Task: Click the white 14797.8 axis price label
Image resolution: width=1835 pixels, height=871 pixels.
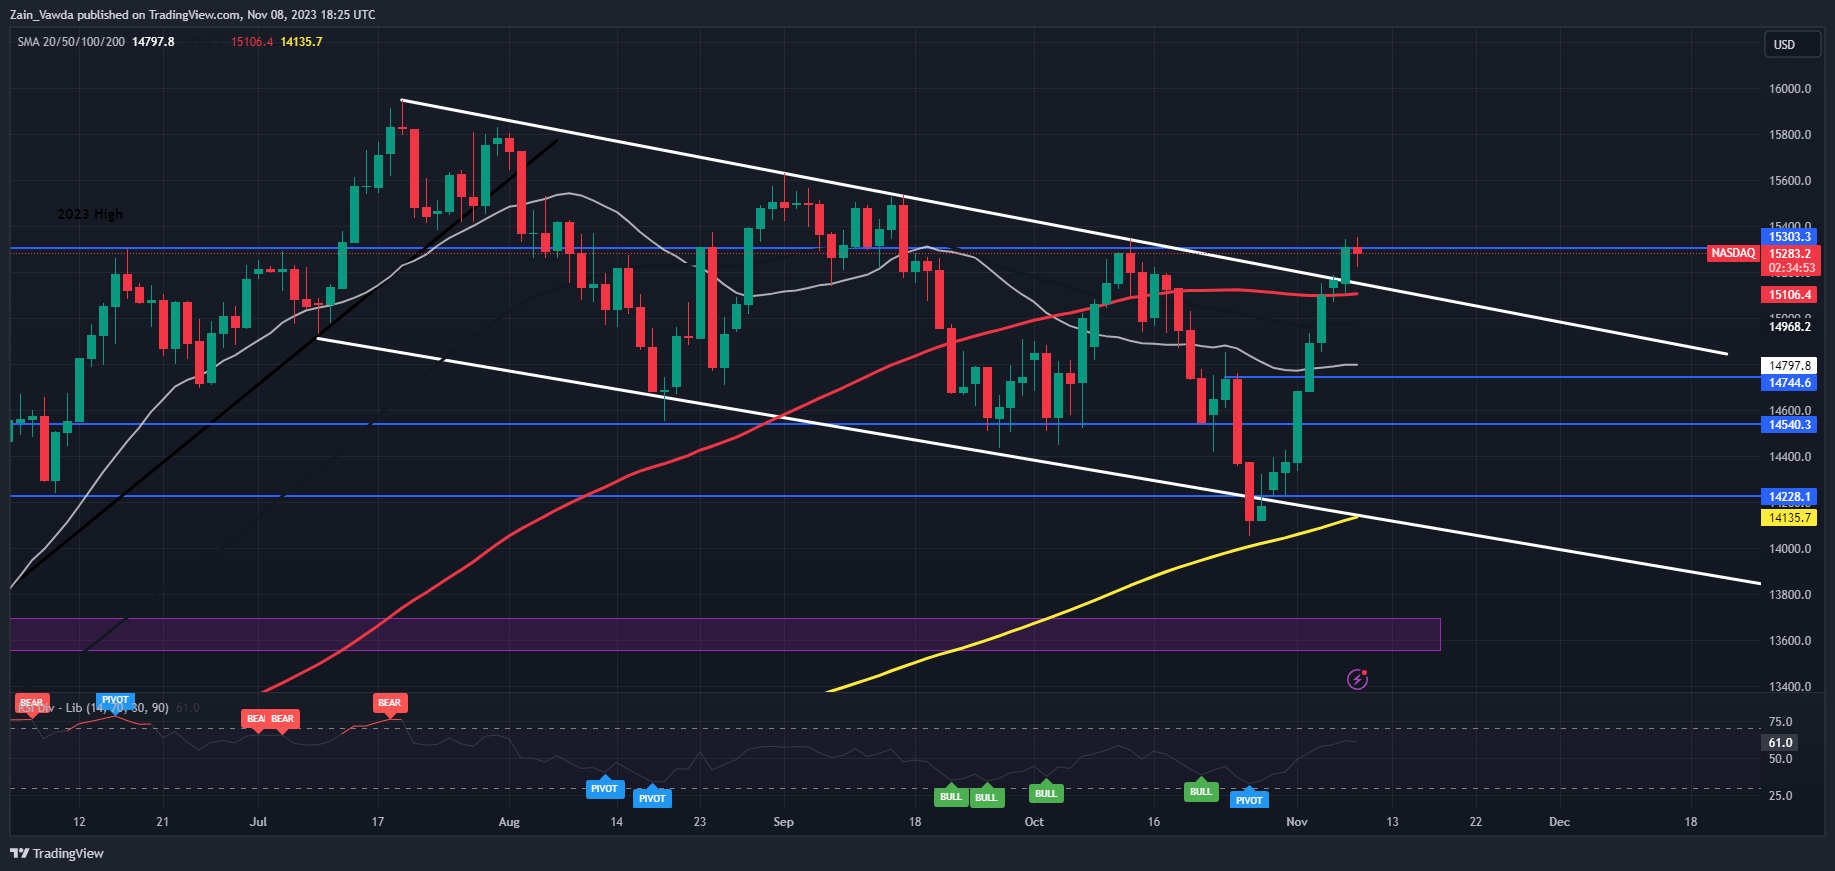Action: coord(1789,366)
